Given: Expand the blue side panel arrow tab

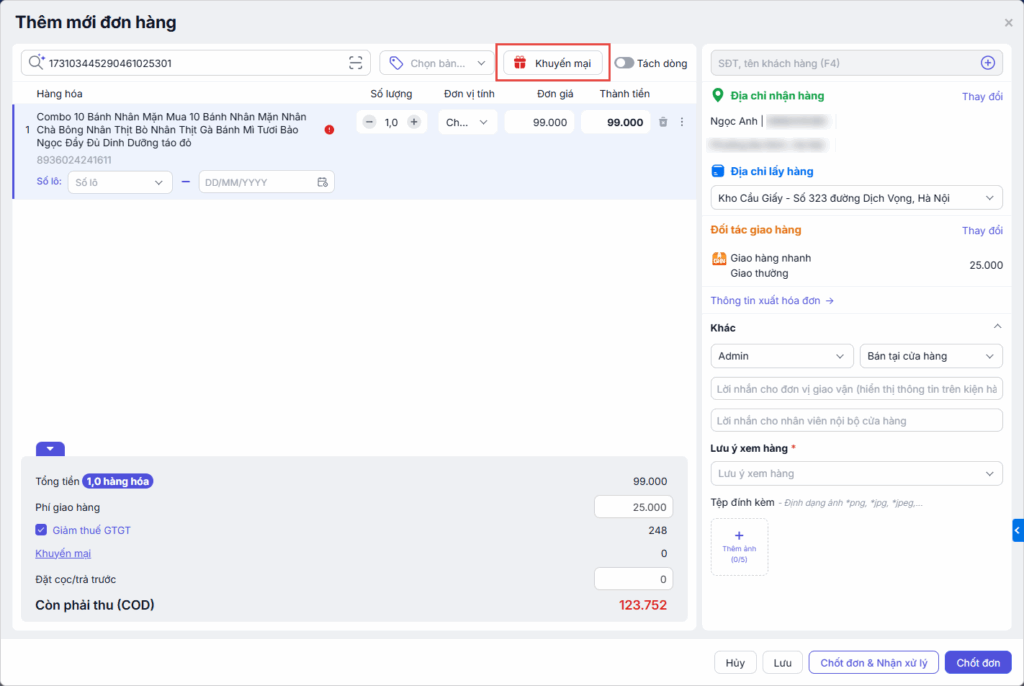Looking at the screenshot, I should click(x=1017, y=531).
